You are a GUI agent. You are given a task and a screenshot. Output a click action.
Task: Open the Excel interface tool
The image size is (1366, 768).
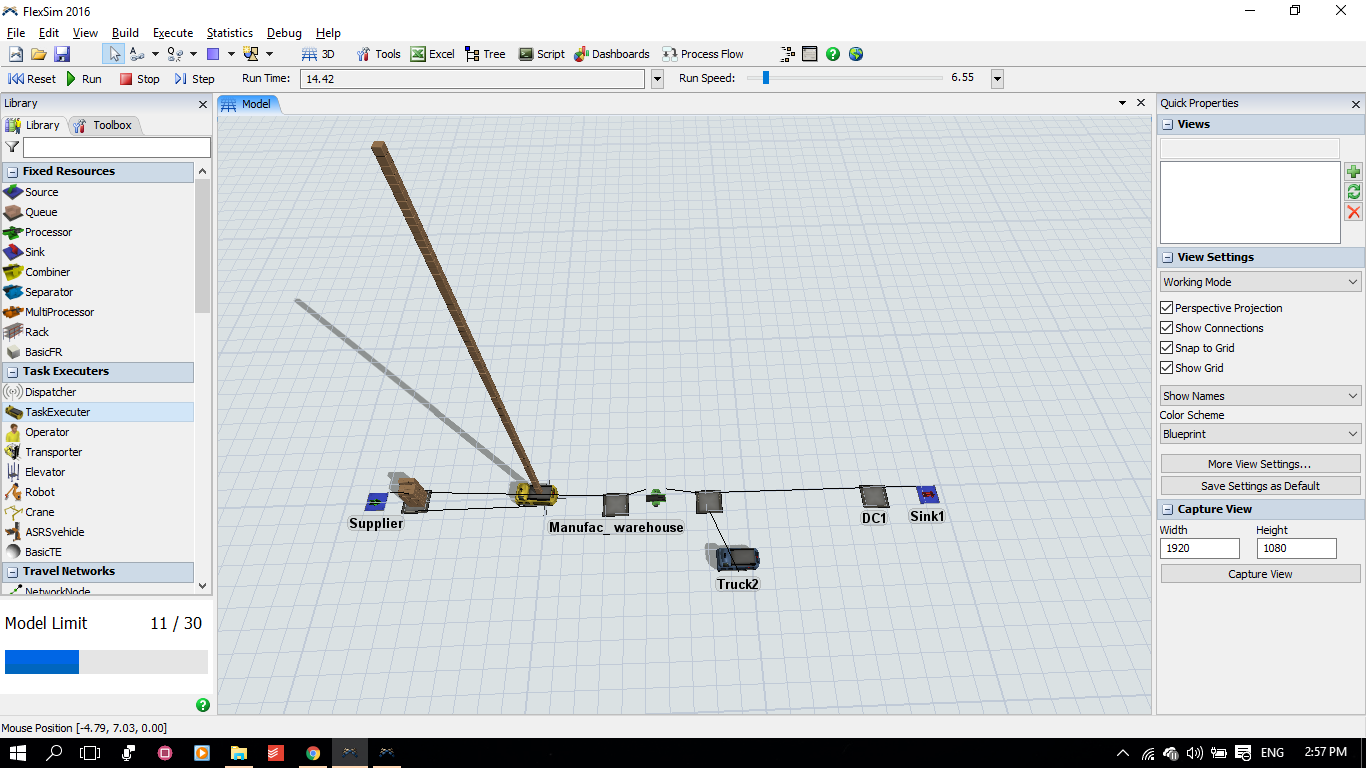[x=419, y=54]
